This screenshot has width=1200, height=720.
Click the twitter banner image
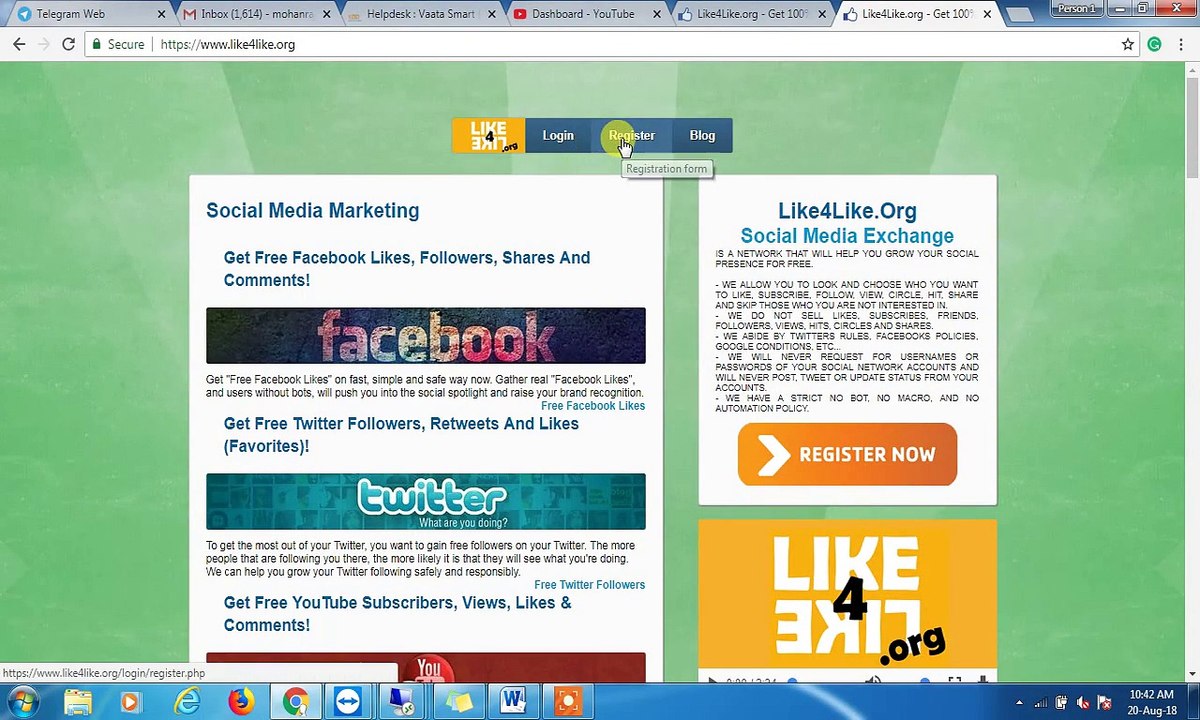pyautogui.click(x=426, y=502)
